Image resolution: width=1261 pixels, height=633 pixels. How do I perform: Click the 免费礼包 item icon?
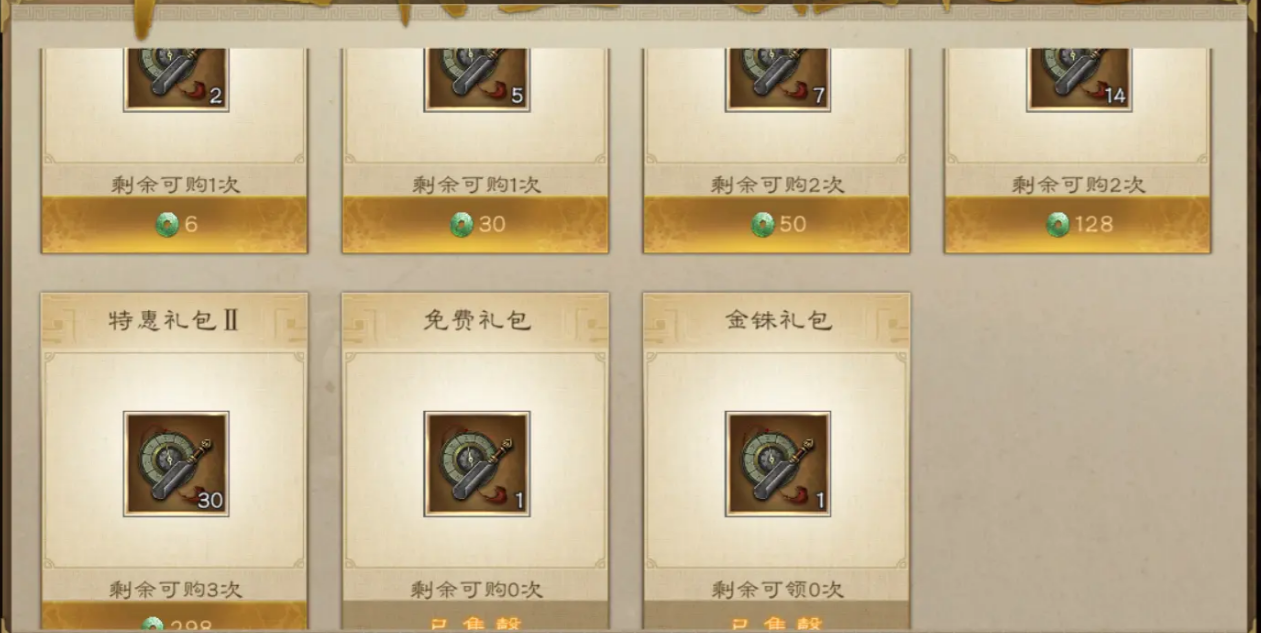point(477,464)
